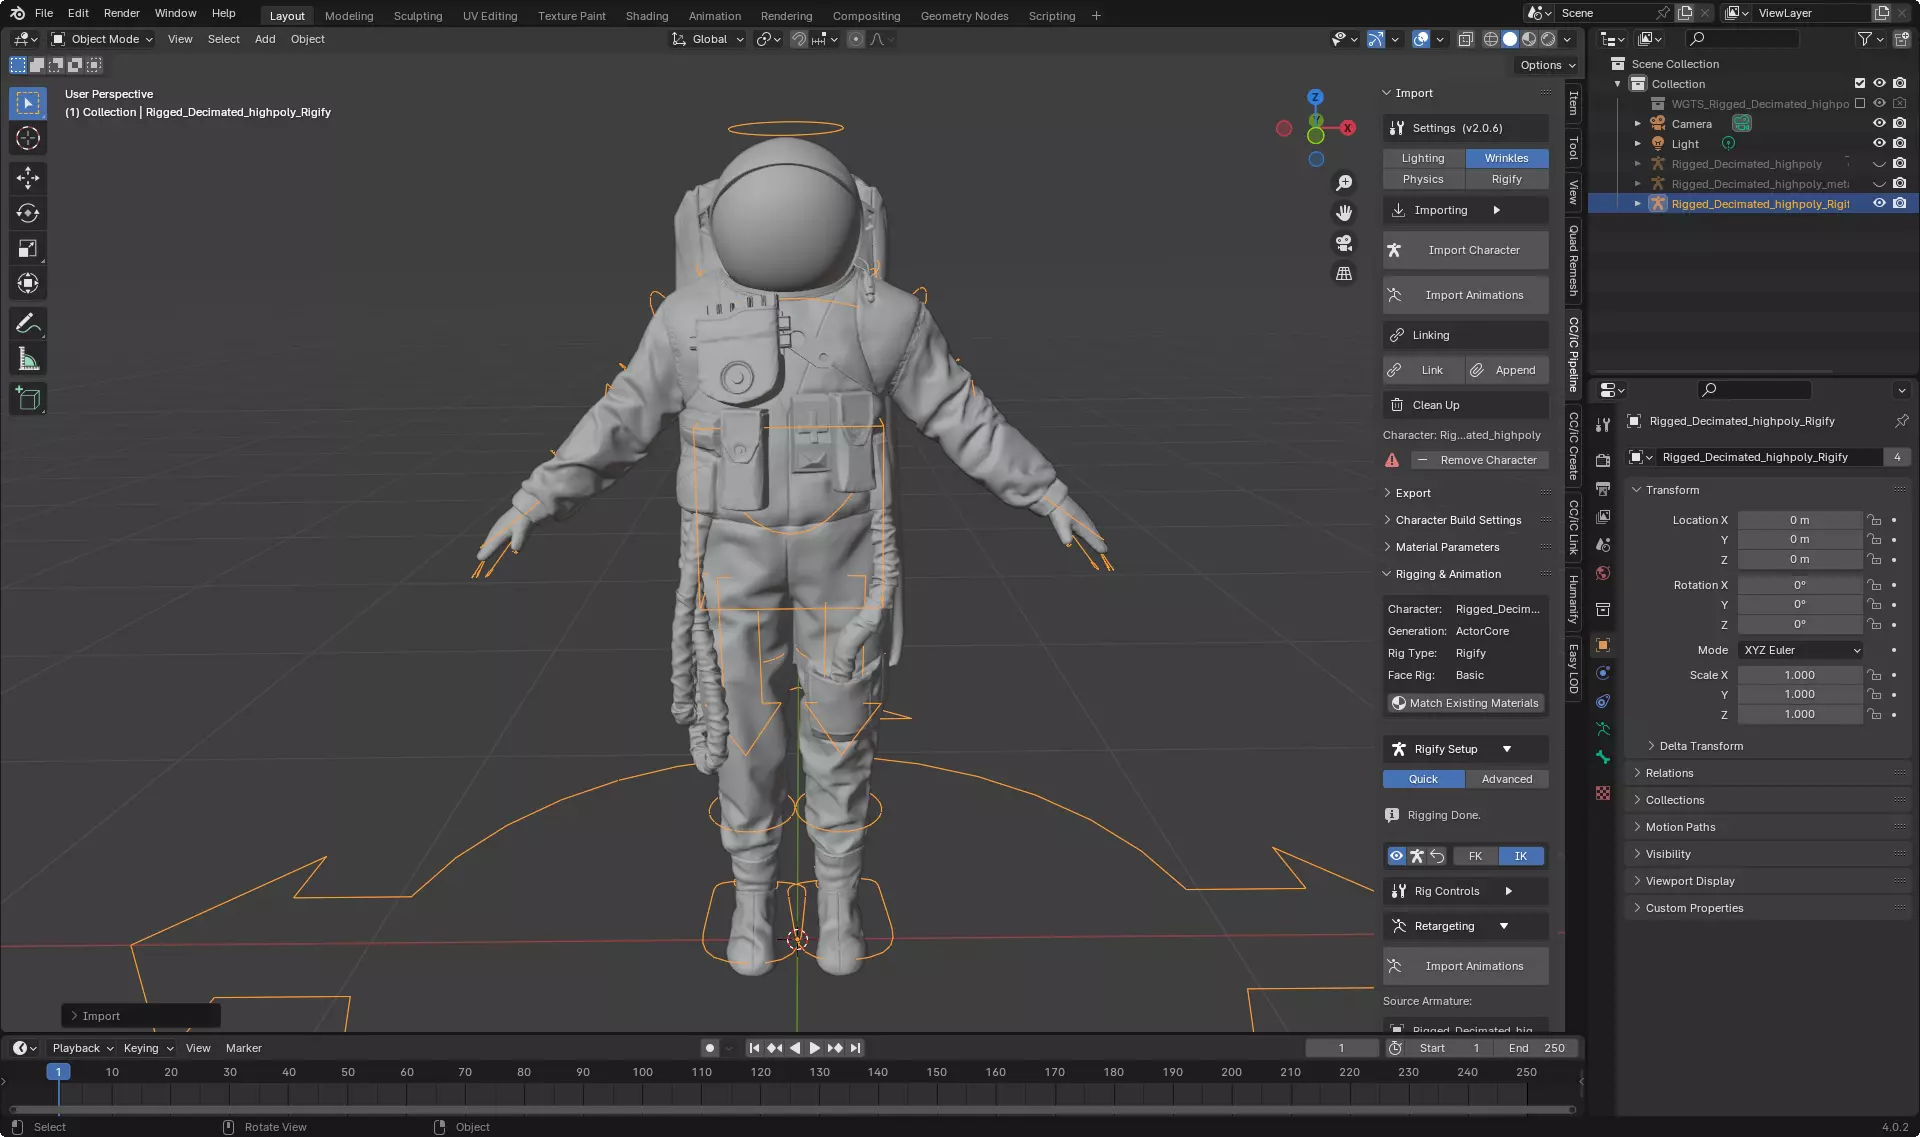Screen dimensions: 1920x1137
Task: Pin the properties editor context
Action: [x=1902, y=421]
